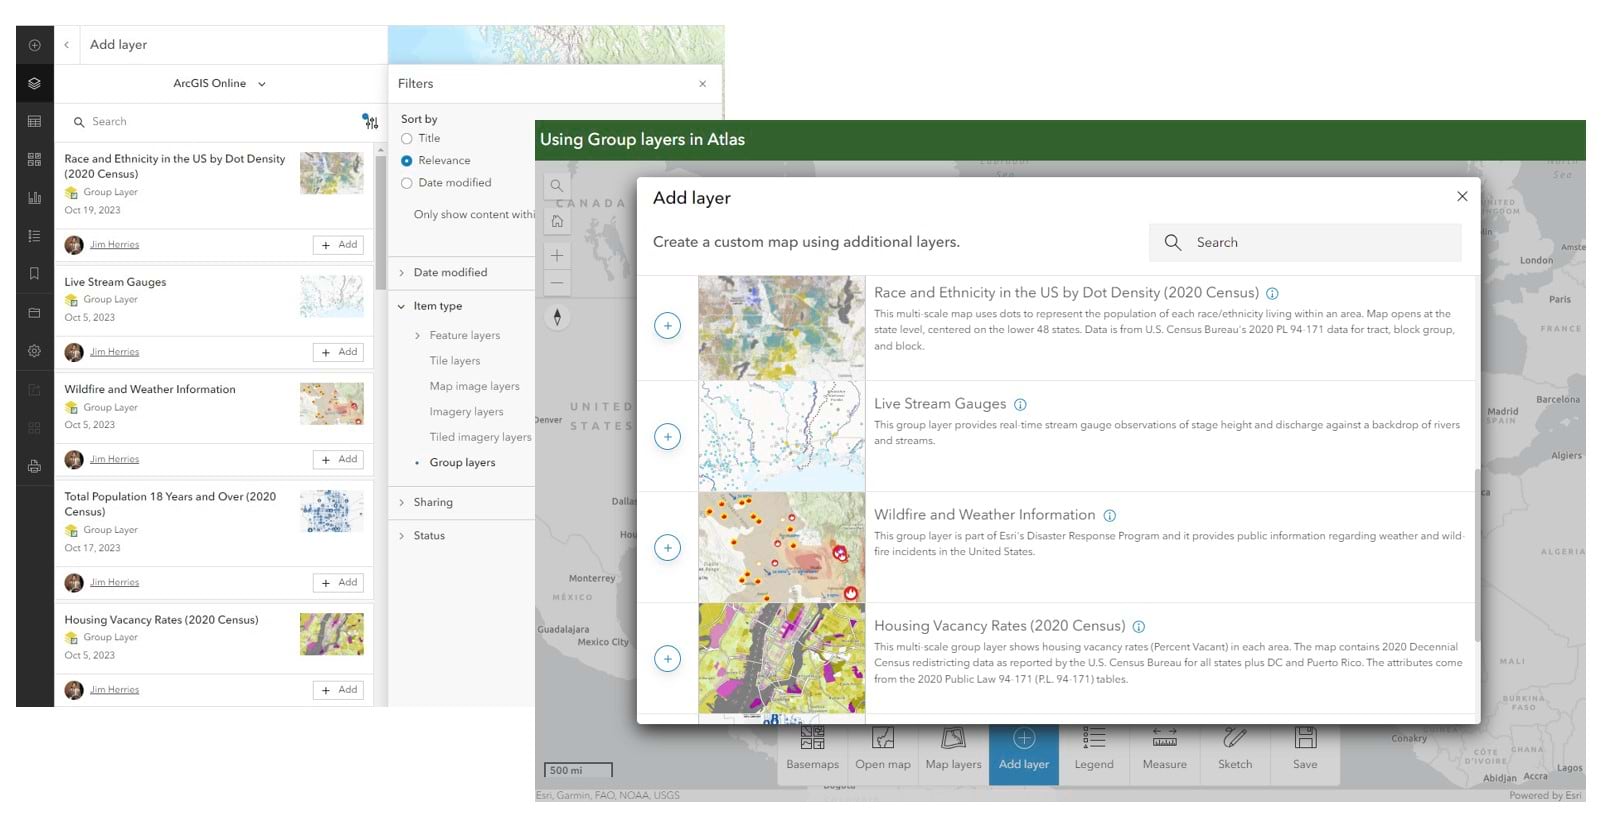Image resolution: width=1613 pixels, height=838 pixels.
Task: Open Jim Herries link under Live Stream Gauges
Action: (x=114, y=352)
